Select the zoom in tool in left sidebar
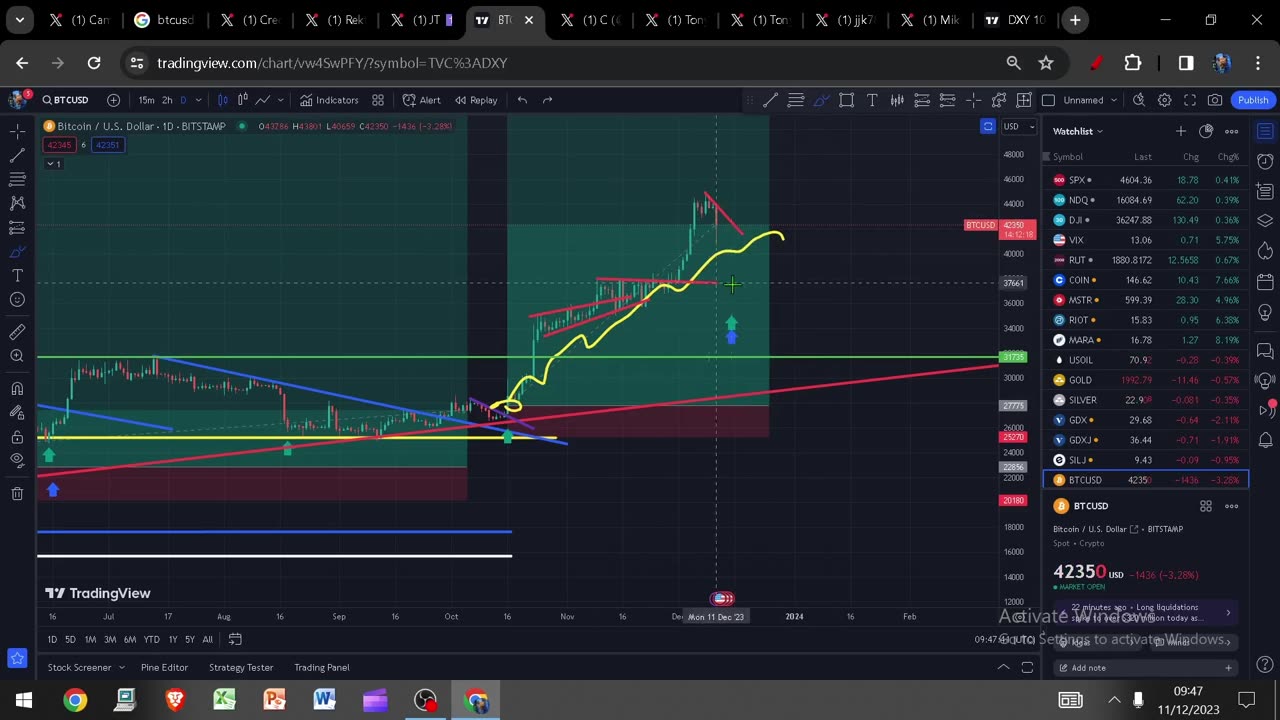The image size is (1280, 720). point(17,356)
